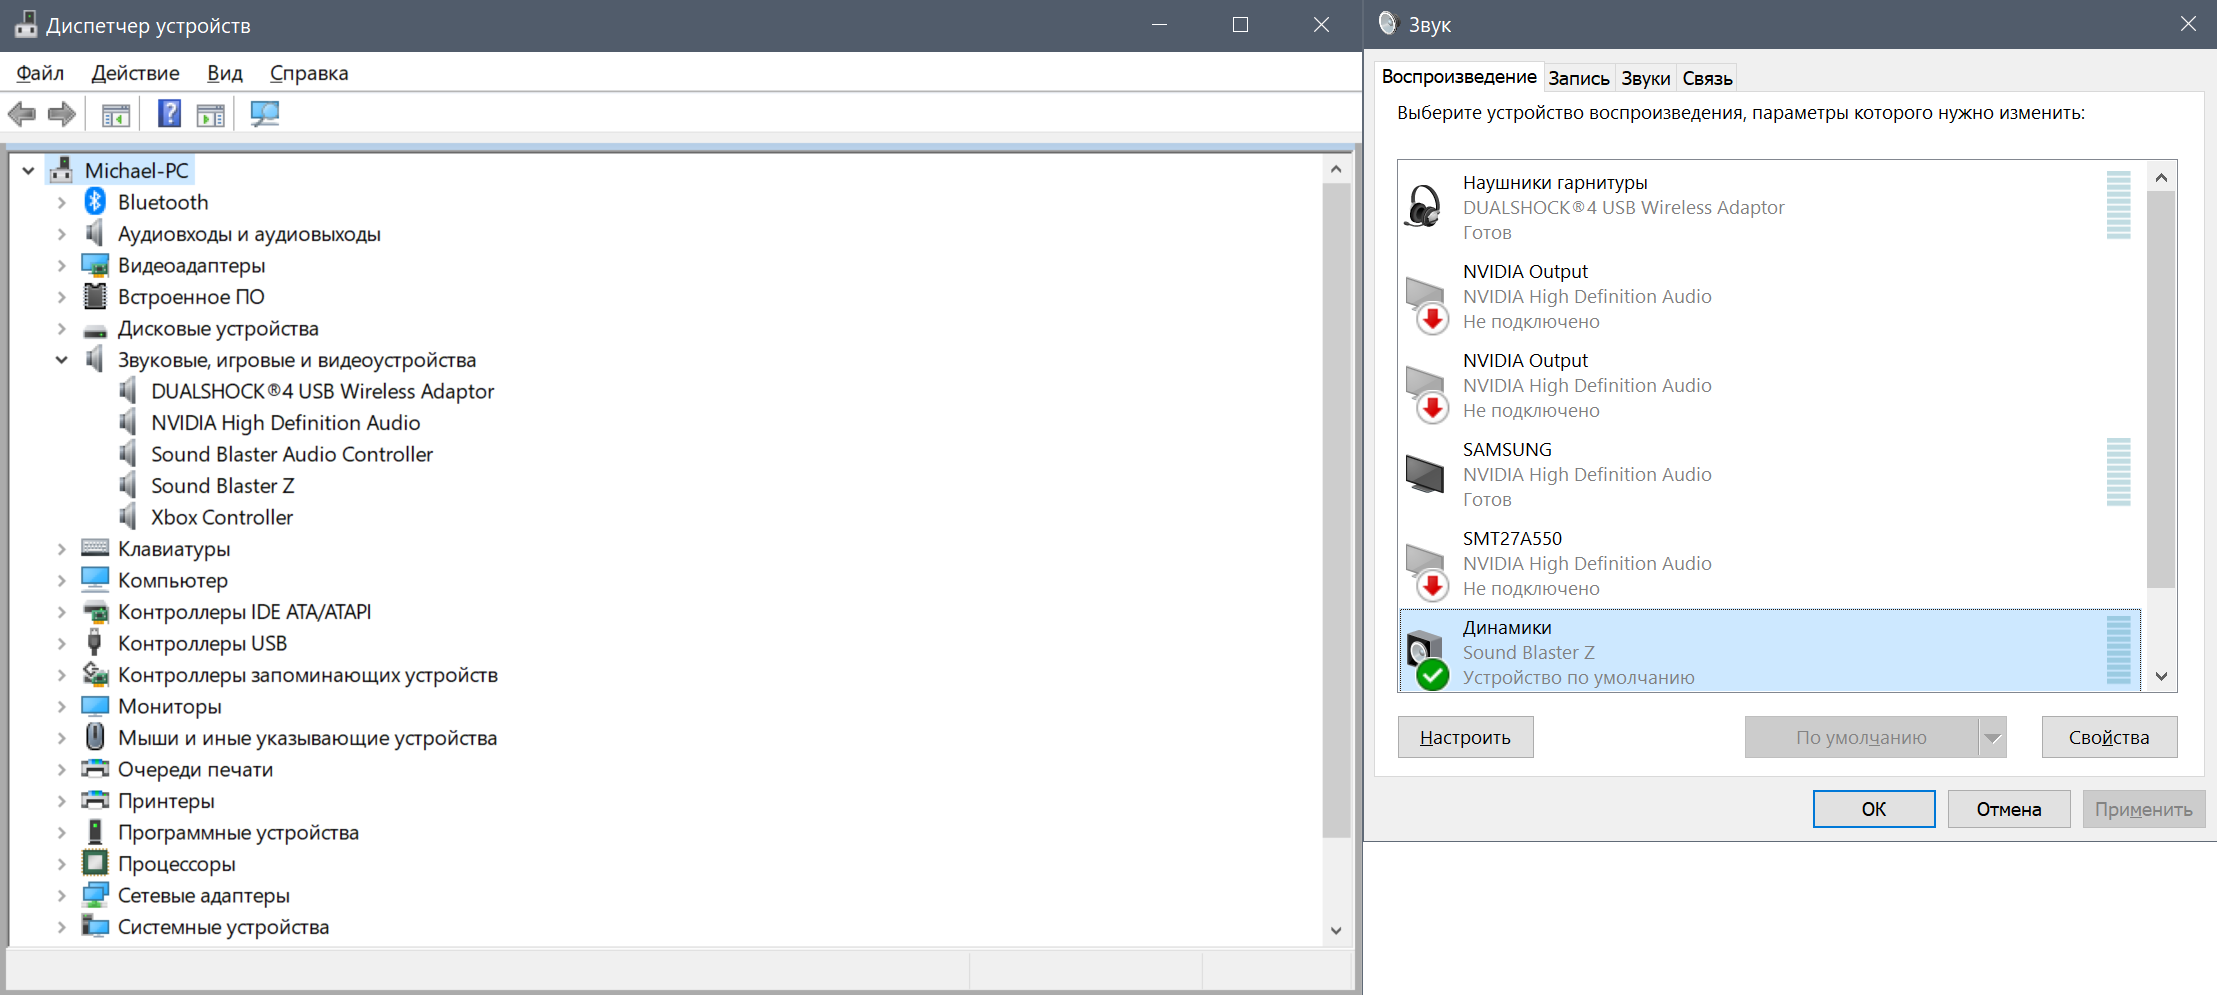The width and height of the screenshot is (2217, 995).
Task: Expand the Очереди печати category
Action: click(62, 770)
